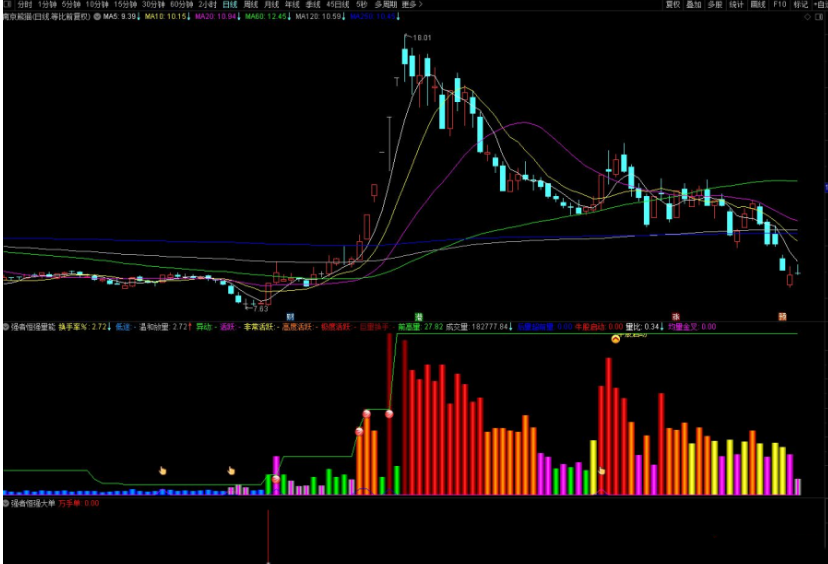Viewport: 828px width, 564px height.
Task: Open the 多周期 multi-period view
Action: [x=385, y=4]
